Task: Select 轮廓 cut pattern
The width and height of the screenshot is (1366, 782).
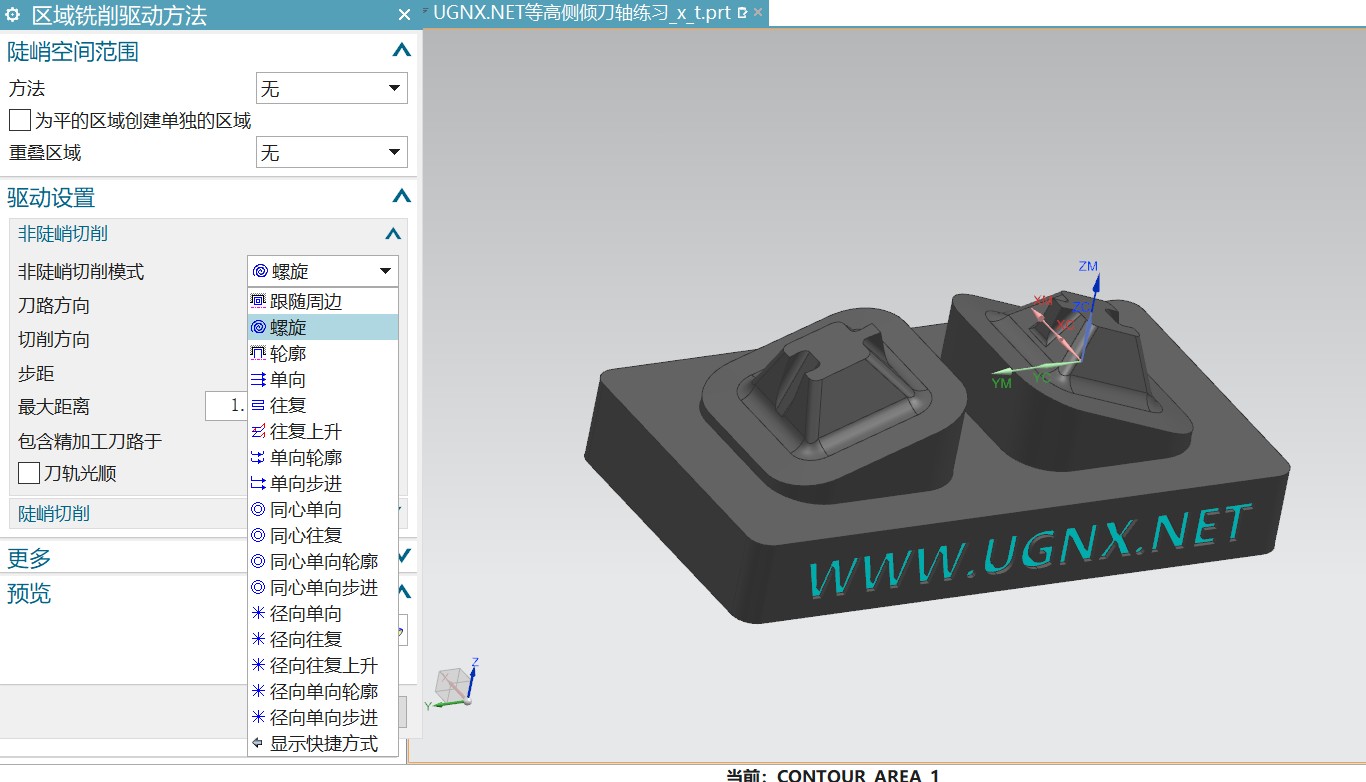Action: (x=323, y=353)
